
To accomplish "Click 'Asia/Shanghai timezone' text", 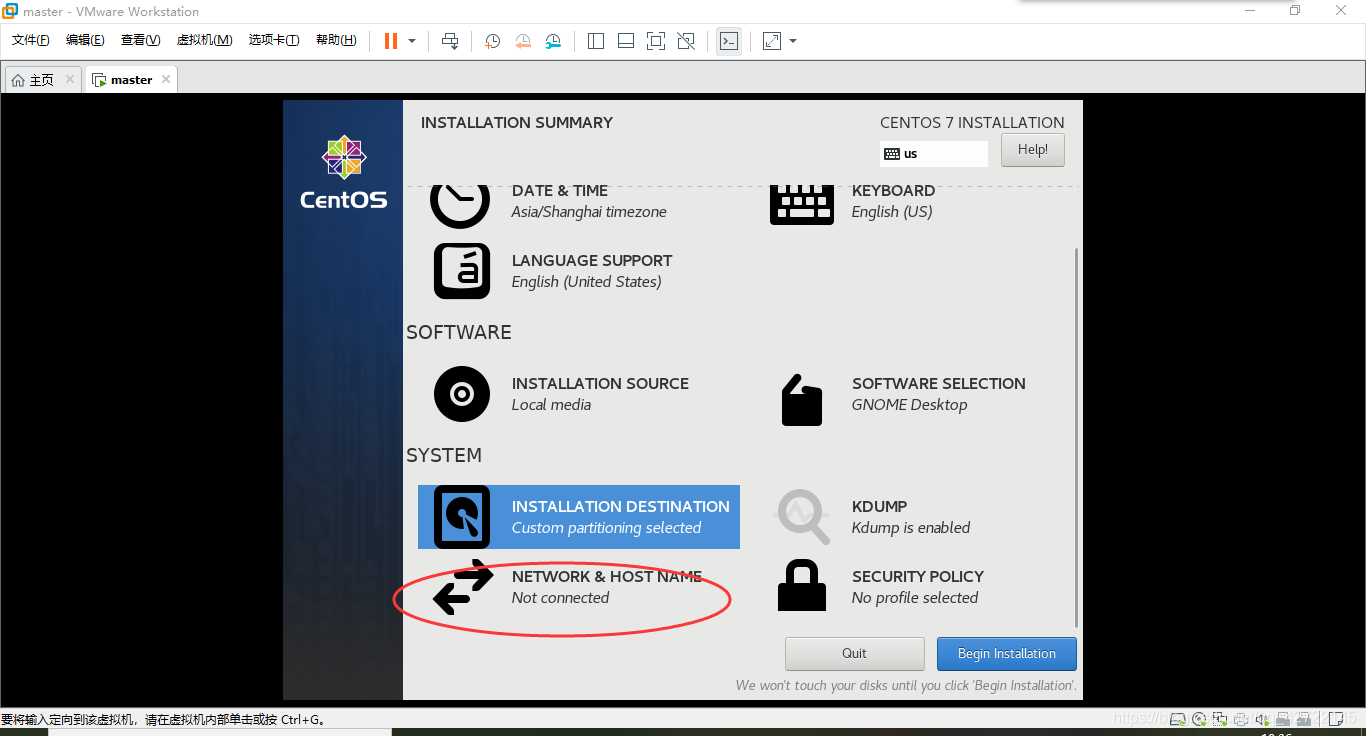I will pos(589,212).
